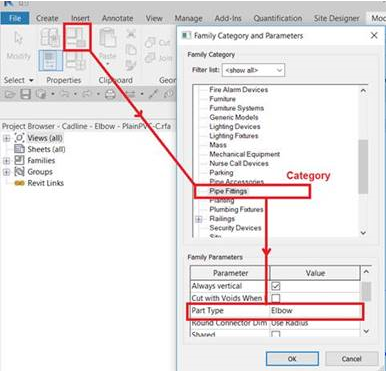Click Cancel in Family Category dialog
387x371 pixels.
(351, 359)
